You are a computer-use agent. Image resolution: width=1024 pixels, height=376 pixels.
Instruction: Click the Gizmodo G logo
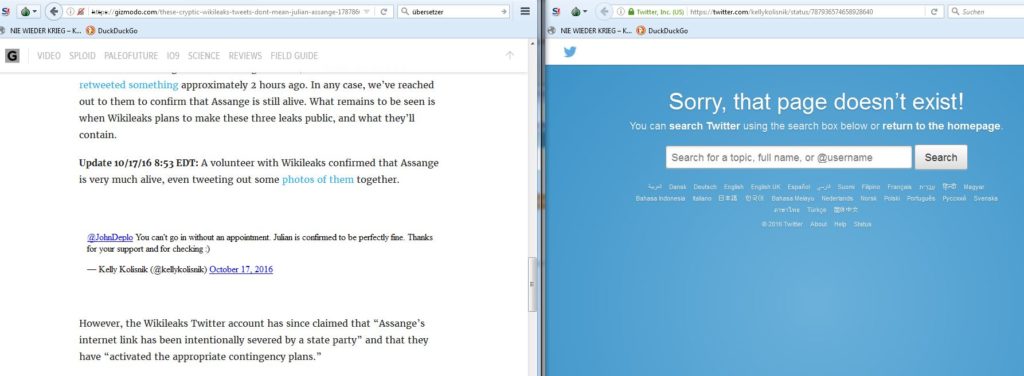point(12,55)
